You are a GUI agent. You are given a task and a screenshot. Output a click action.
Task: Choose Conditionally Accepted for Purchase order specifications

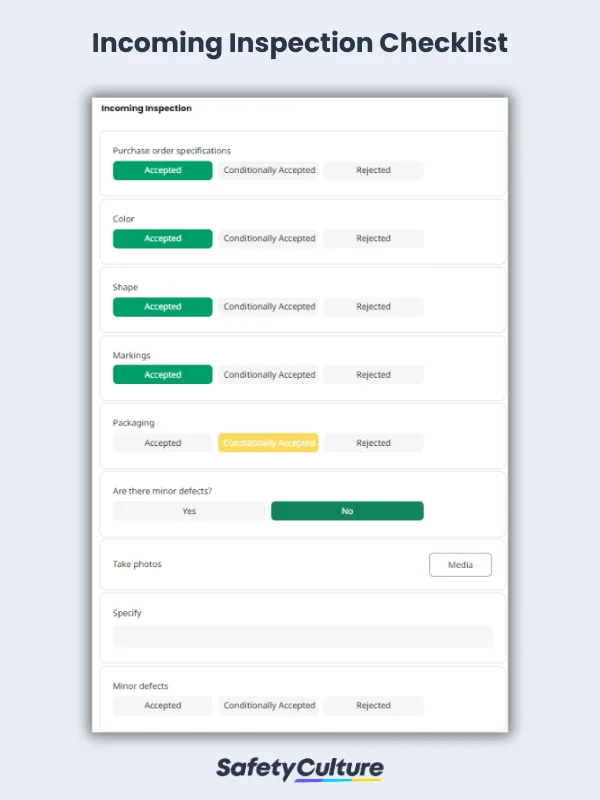[268, 170]
